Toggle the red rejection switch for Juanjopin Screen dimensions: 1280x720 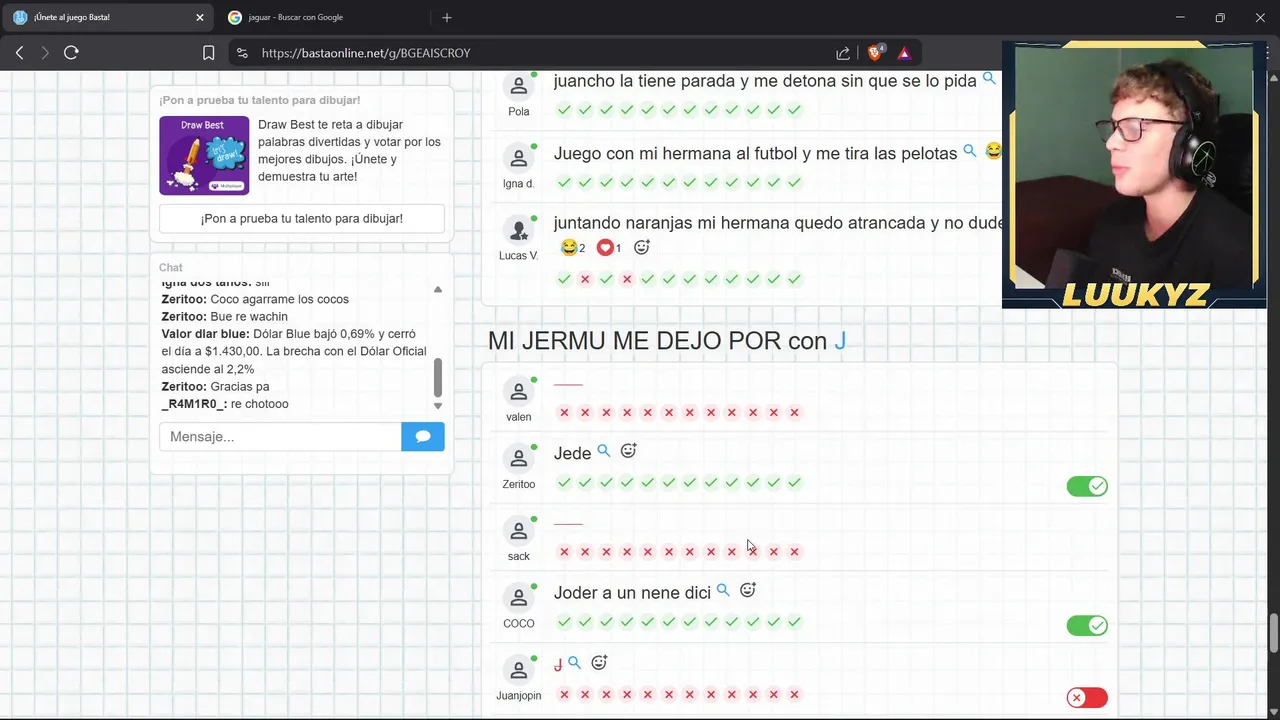(1087, 698)
